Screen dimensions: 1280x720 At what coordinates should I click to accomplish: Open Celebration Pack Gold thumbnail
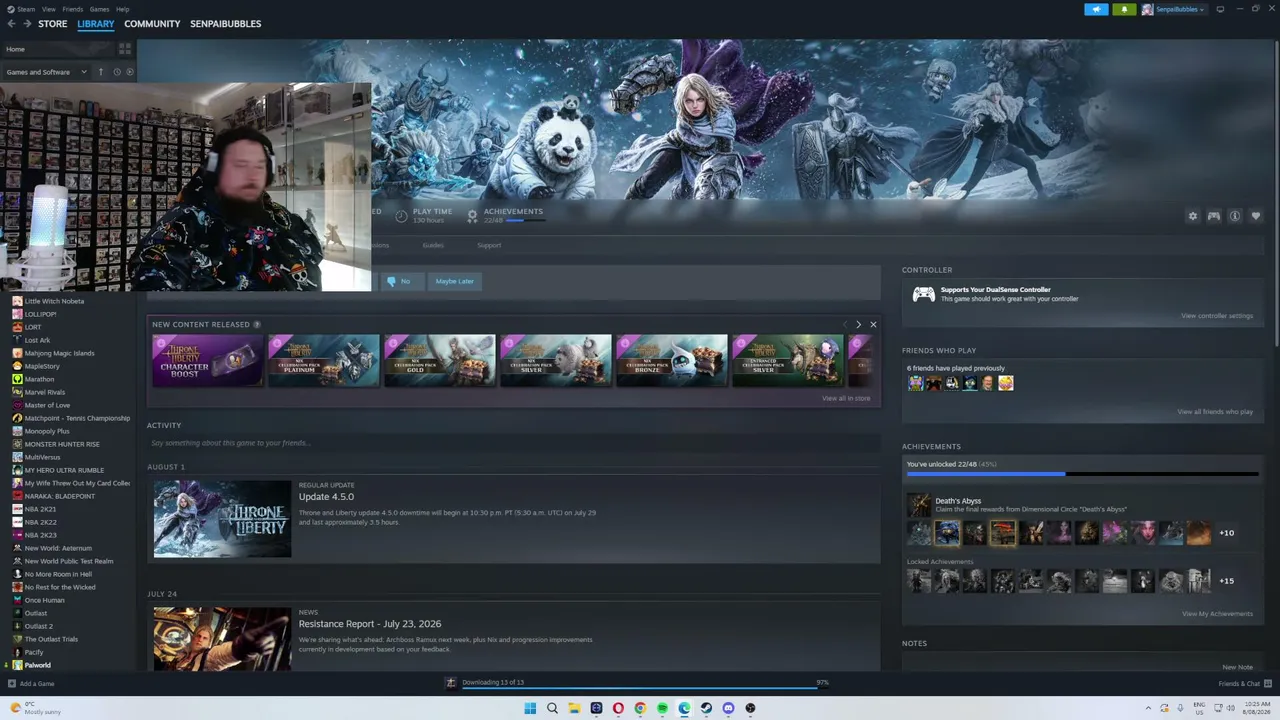tap(439, 360)
